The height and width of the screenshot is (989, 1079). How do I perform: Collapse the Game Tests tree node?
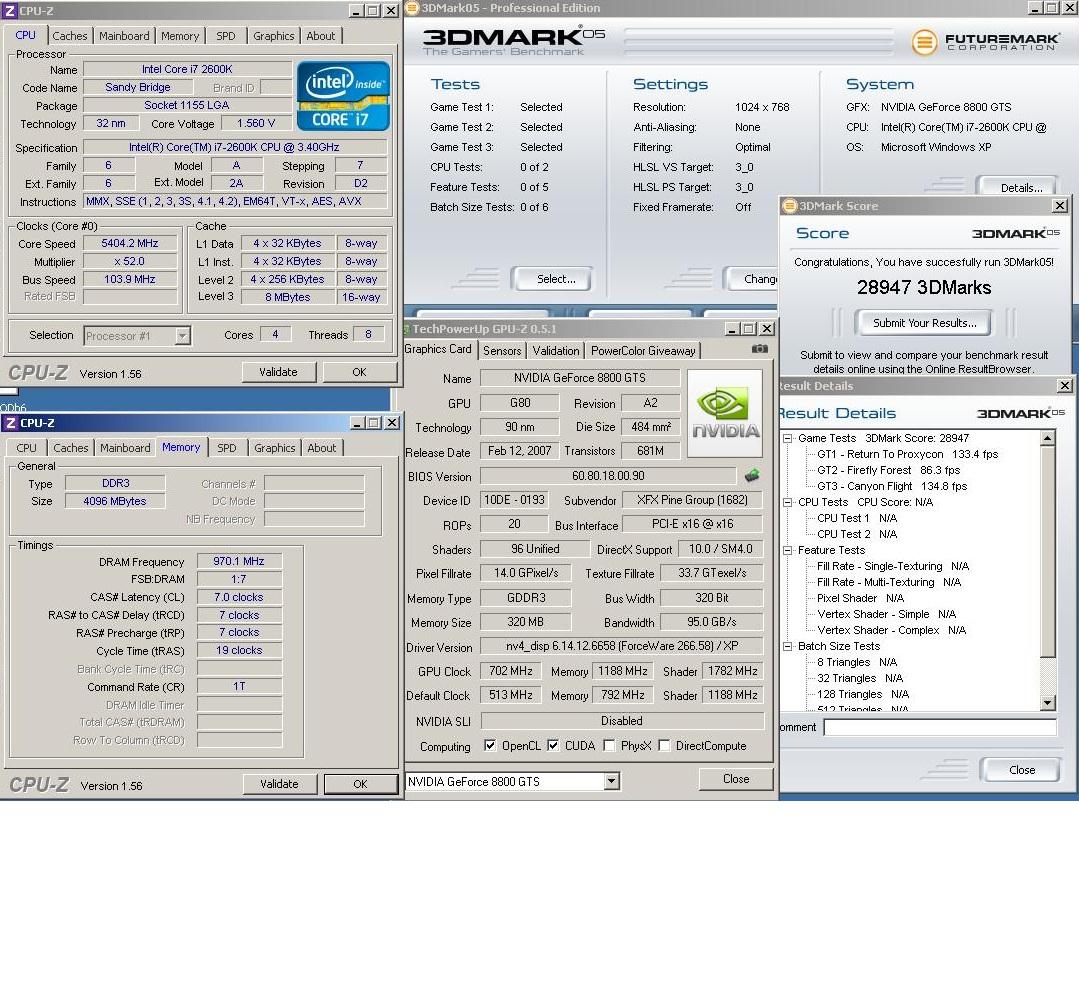(788, 438)
